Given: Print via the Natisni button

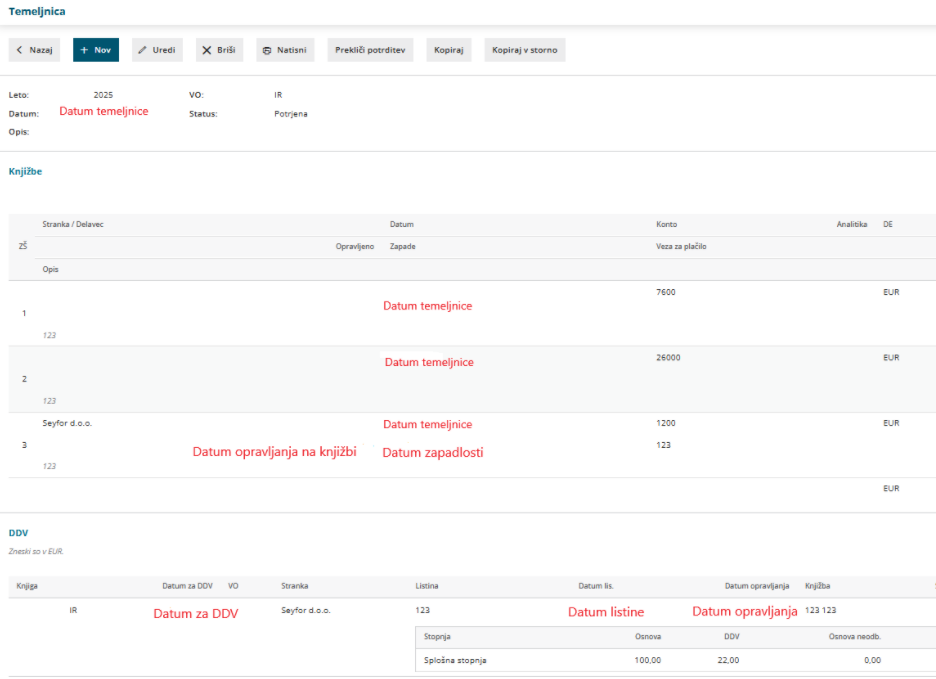Looking at the screenshot, I should [285, 50].
